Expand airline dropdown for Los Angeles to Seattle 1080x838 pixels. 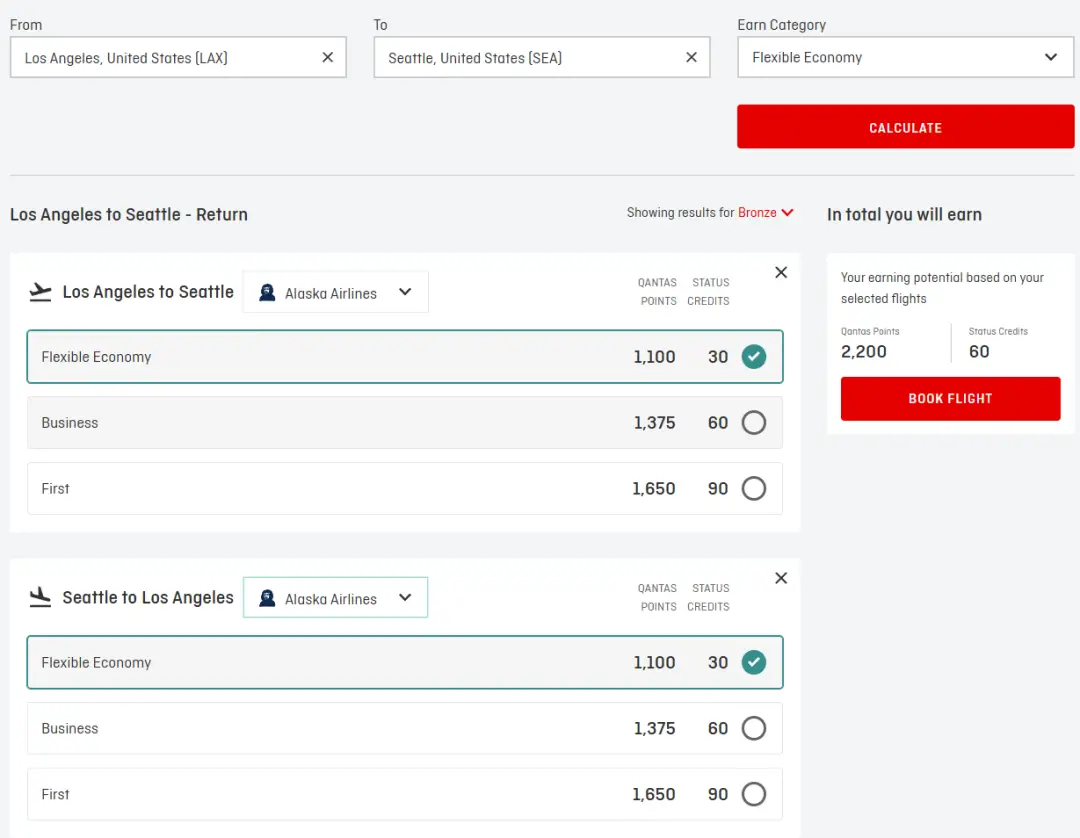tap(404, 293)
